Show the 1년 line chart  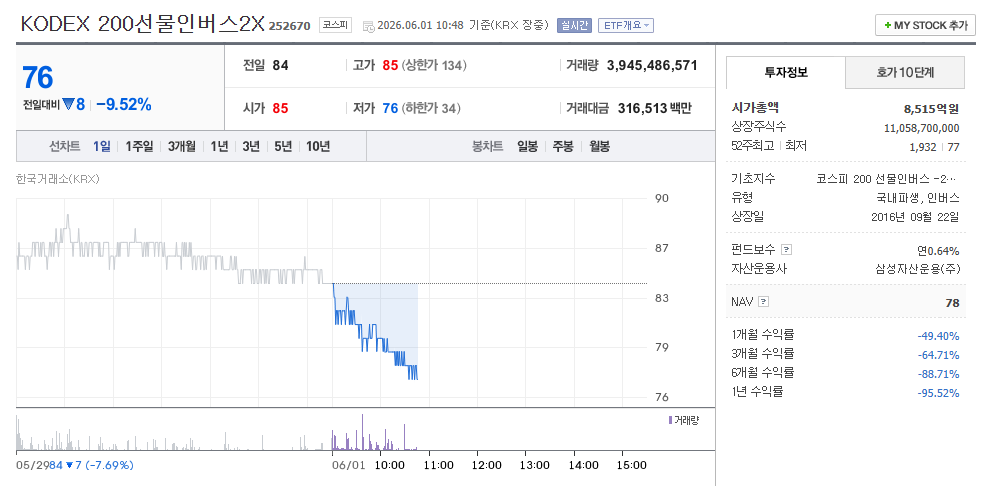click(x=219, y=146)
